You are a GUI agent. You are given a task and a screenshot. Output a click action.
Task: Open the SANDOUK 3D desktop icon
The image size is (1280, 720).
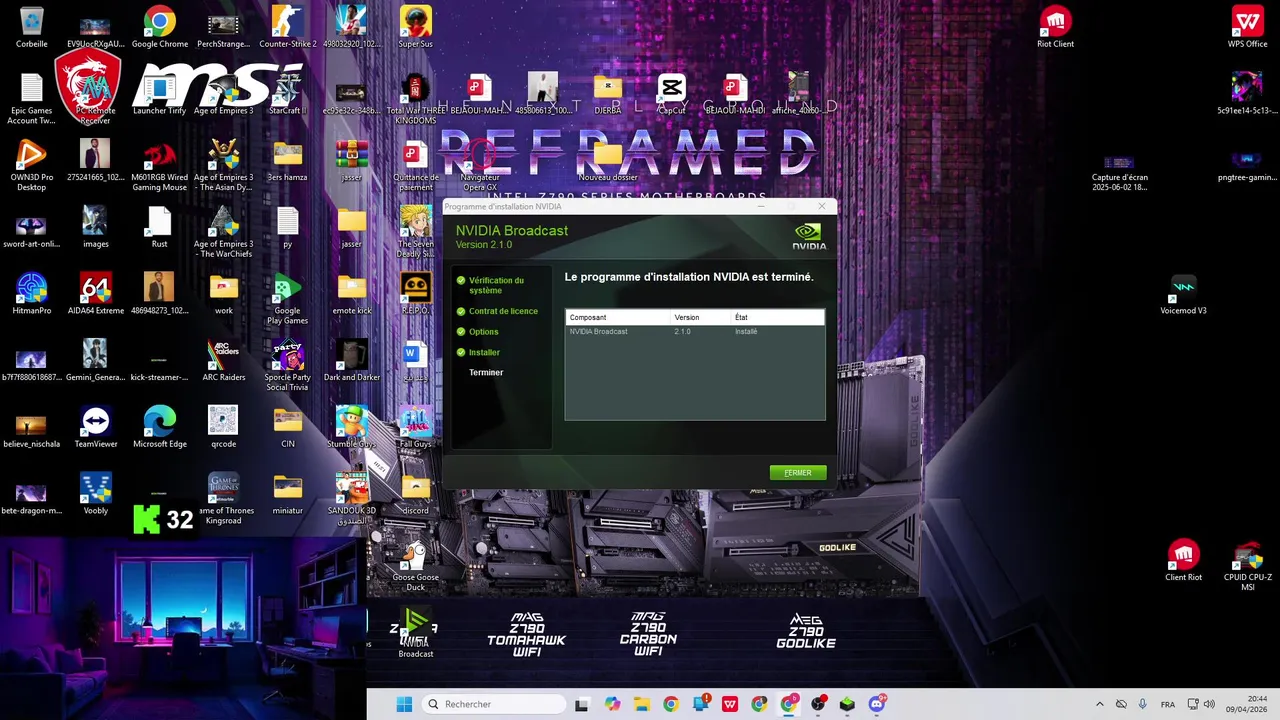tap(352, 500)
